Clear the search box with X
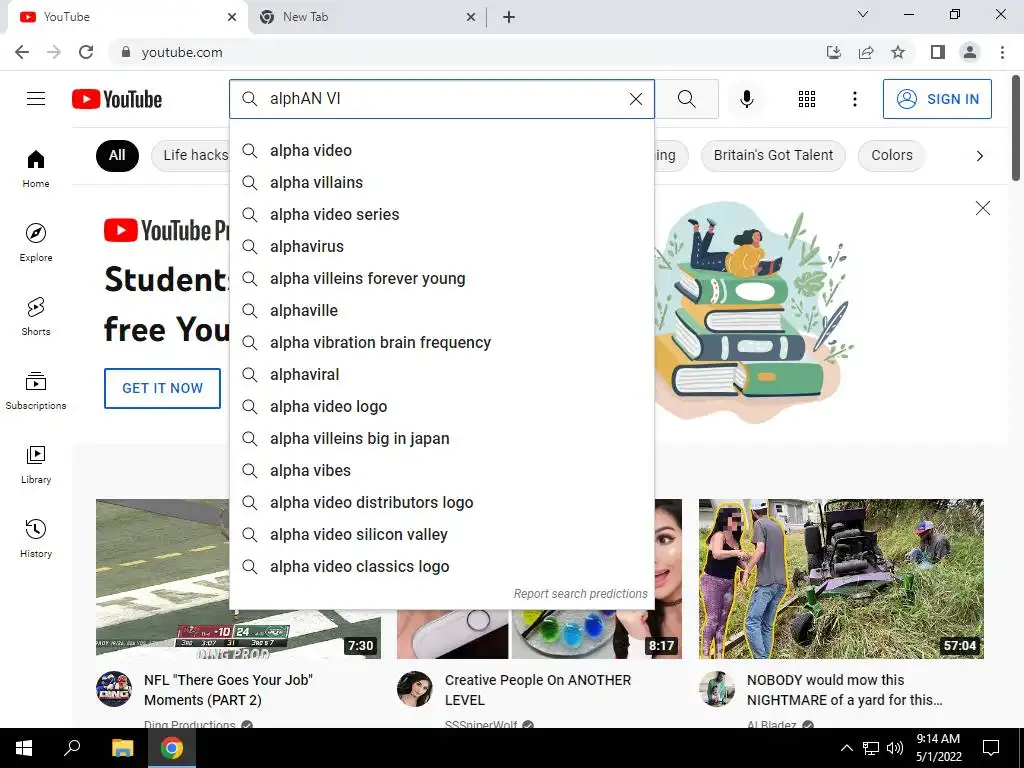The width and height of the screenshot is (1024, 768). pos(635,99)
